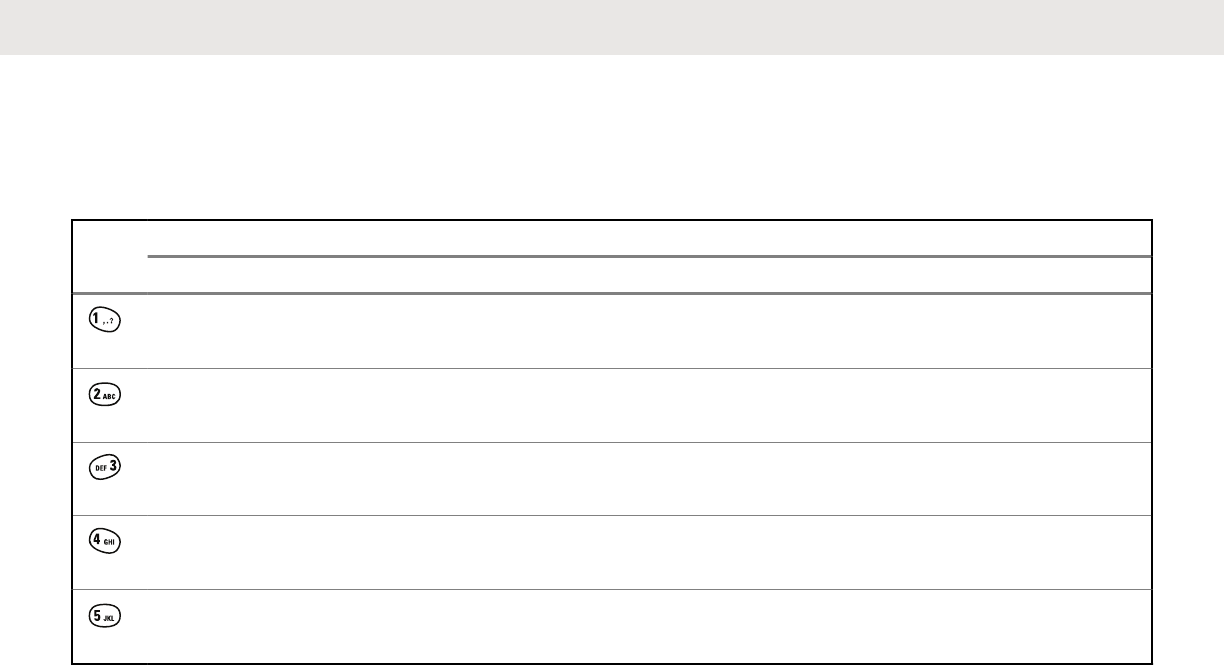Tap the 4 GHI key icon
The width and height of the screenshot is (1224, 665).
tap(104, 542)
